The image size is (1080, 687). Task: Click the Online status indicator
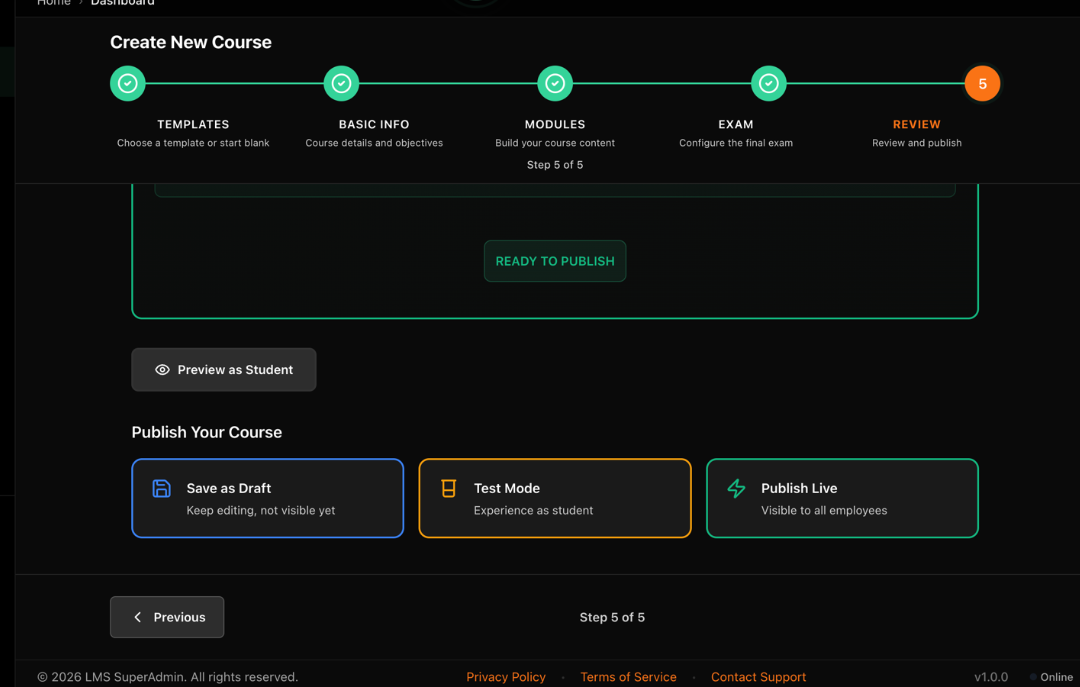click(x=1051, y=677)
